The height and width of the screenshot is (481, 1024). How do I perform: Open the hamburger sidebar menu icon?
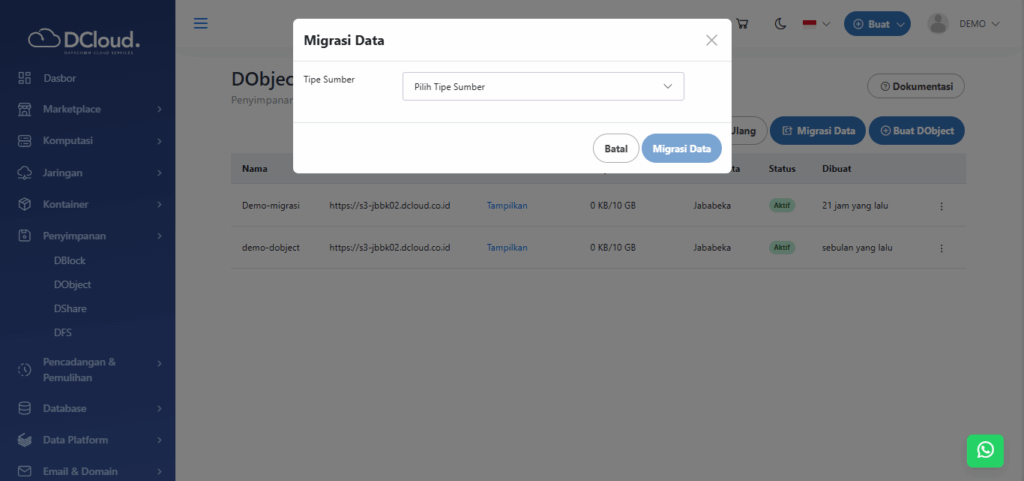(201, 23)
